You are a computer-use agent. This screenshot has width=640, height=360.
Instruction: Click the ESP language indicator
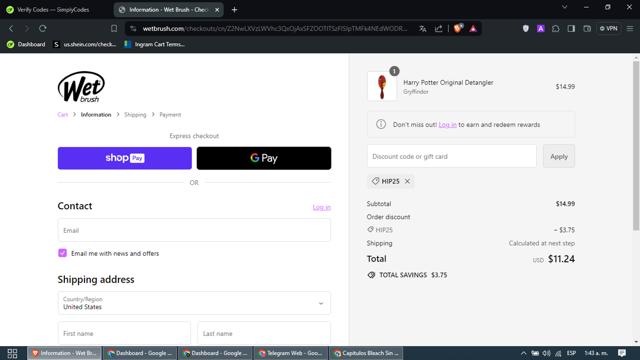(x=571, y=353)
